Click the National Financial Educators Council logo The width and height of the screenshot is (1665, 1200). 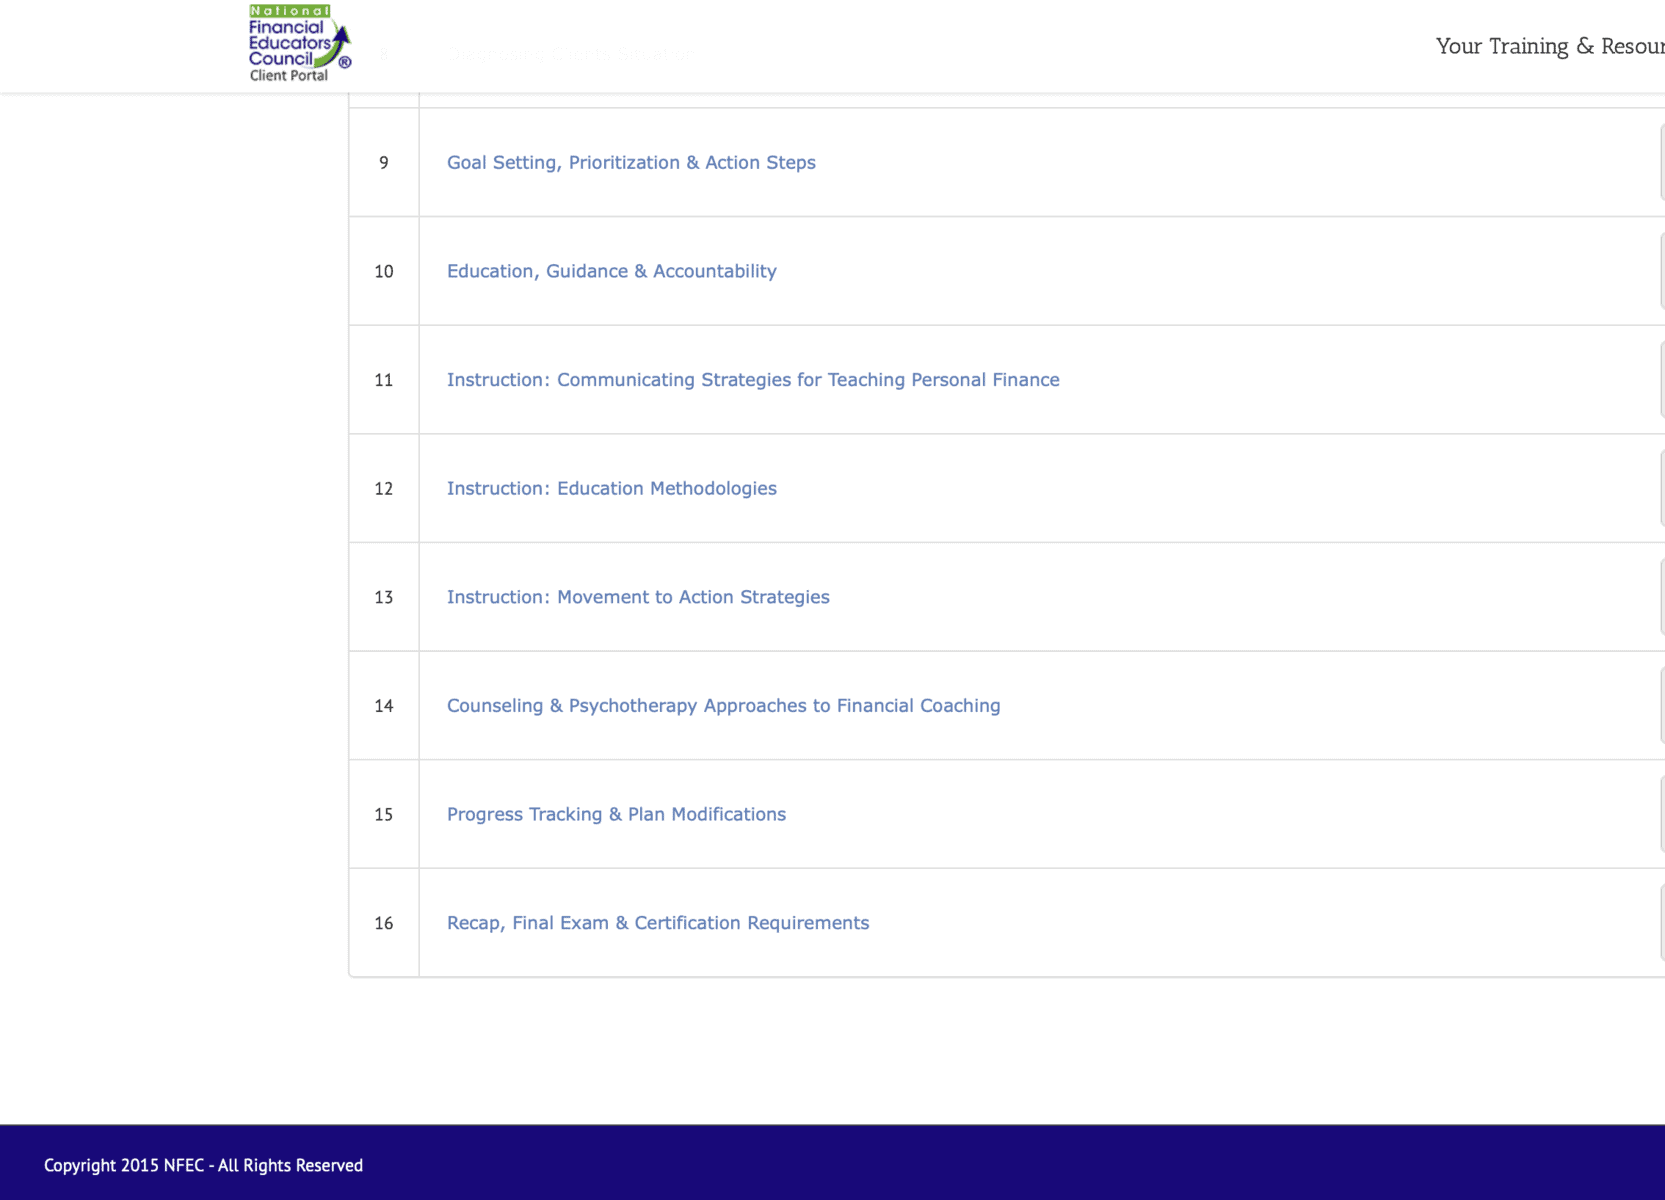pyautogui.click(x=298, y=44)
